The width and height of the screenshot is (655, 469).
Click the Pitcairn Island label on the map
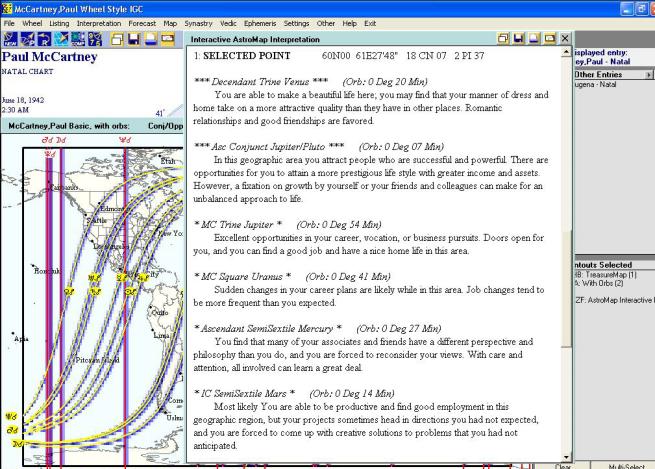click(x=97, y=360)
